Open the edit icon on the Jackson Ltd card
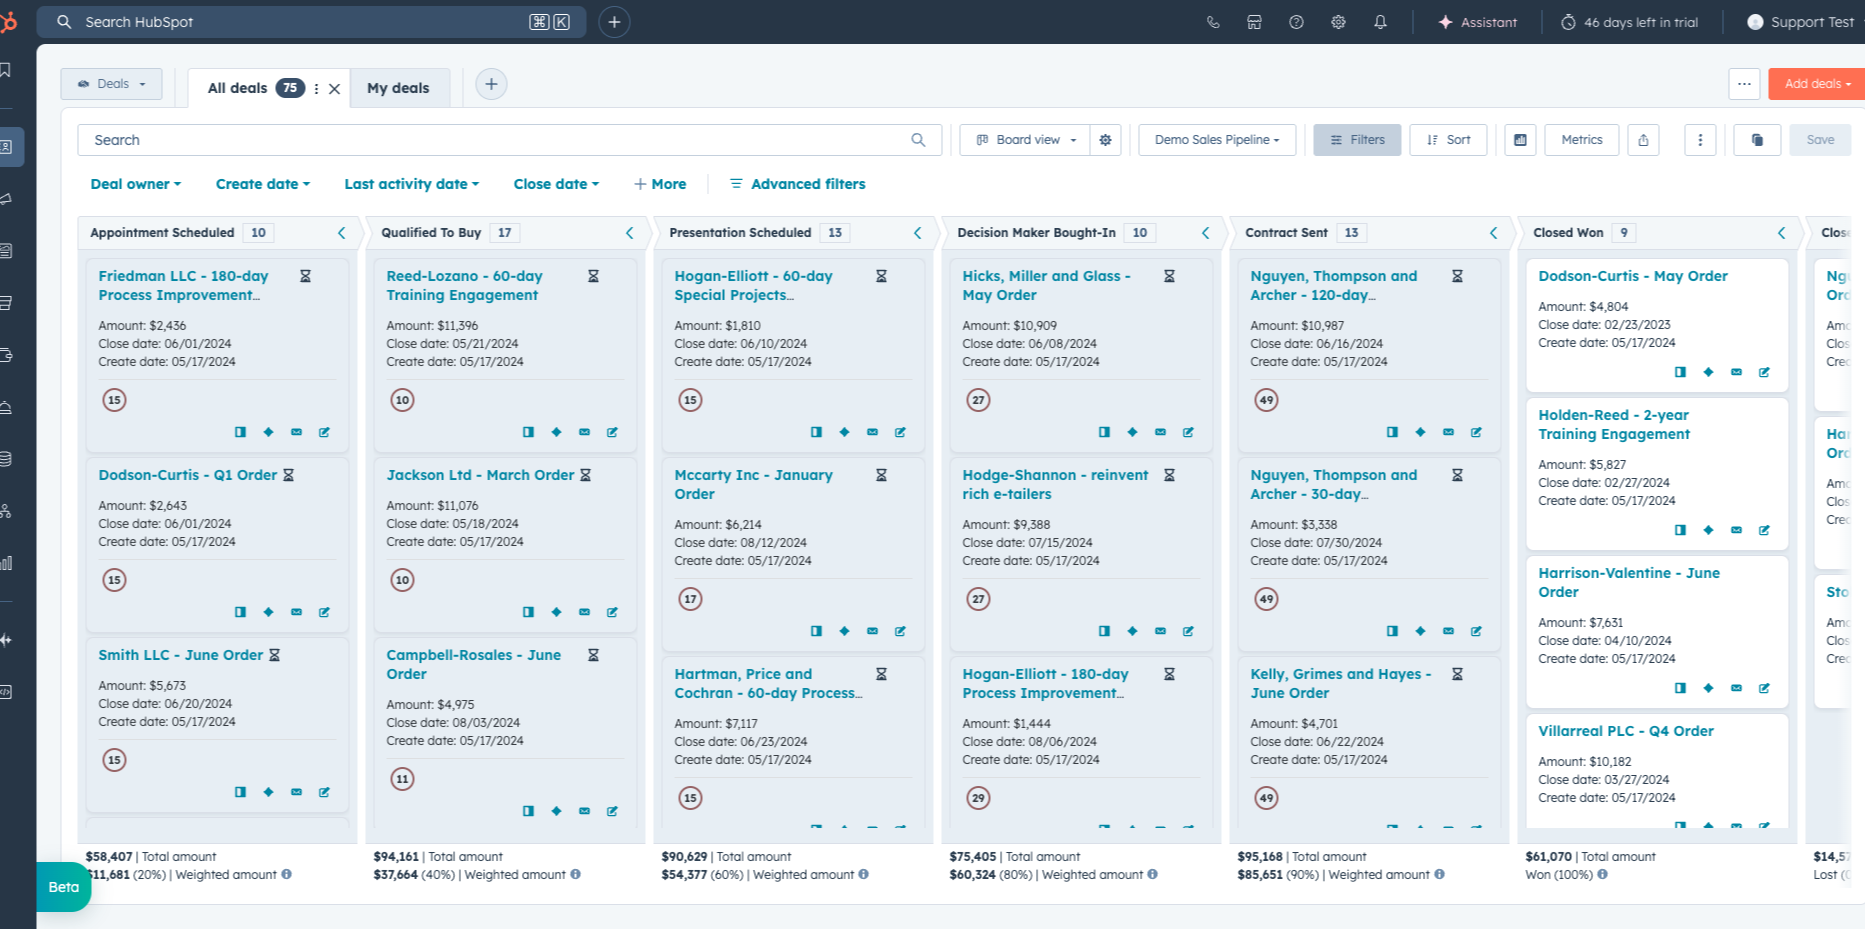The height and width of the screenshot is (929, 1865). [612, 611]
